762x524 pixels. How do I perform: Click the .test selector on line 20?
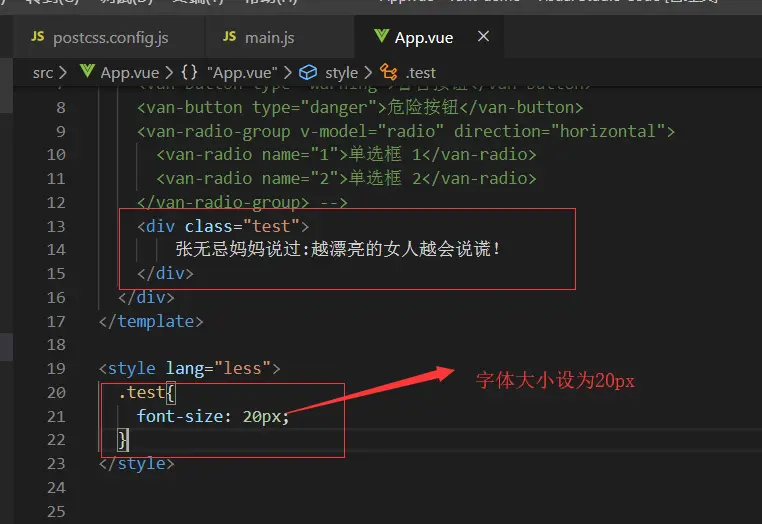tap(141, 392)
